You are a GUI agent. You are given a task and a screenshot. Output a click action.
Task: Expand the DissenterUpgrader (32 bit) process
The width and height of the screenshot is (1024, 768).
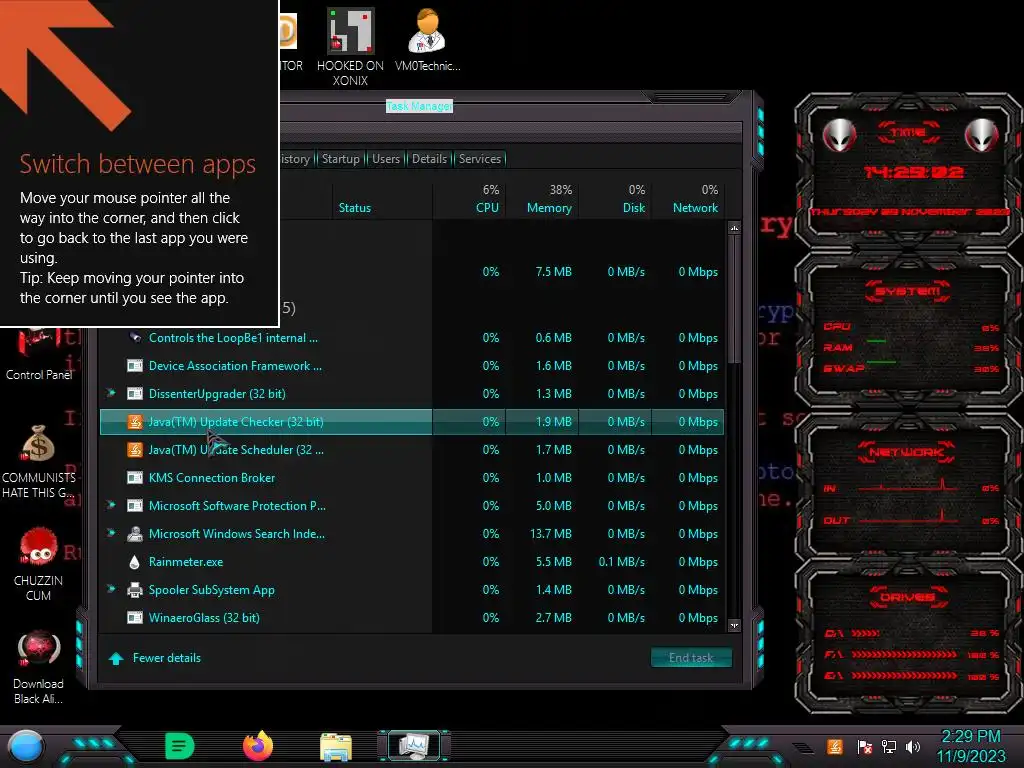tap(111, 393)
